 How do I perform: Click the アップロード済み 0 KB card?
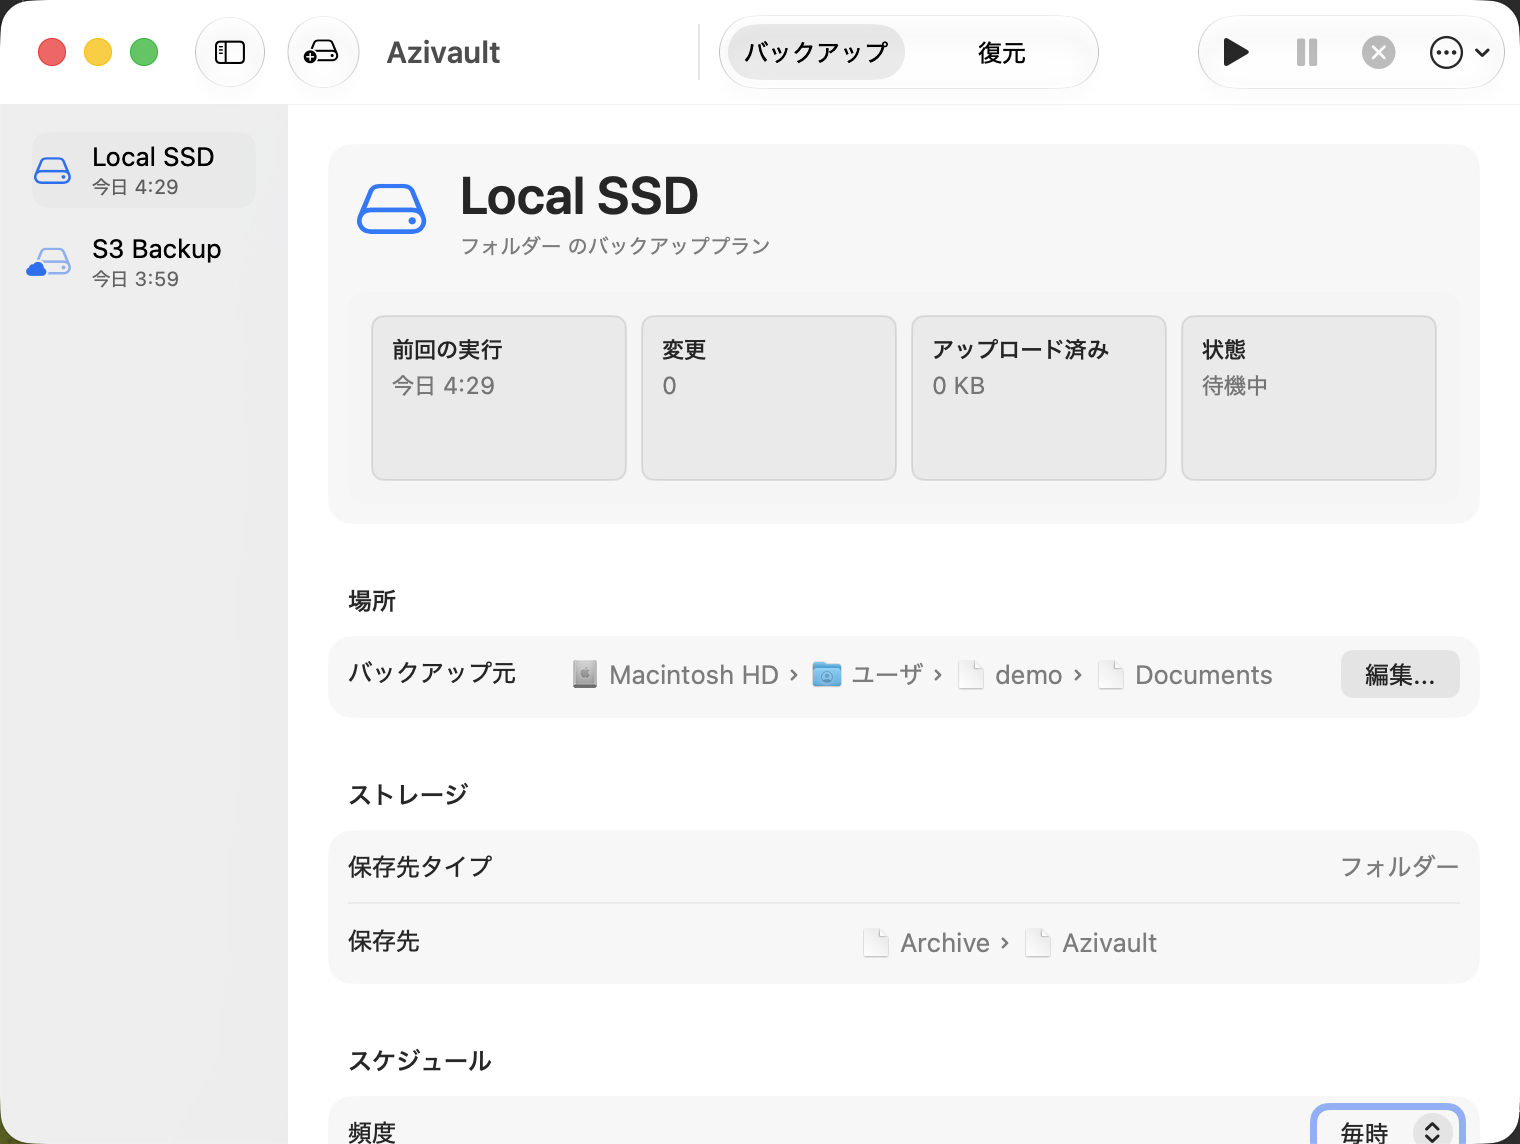[1039, 398]
